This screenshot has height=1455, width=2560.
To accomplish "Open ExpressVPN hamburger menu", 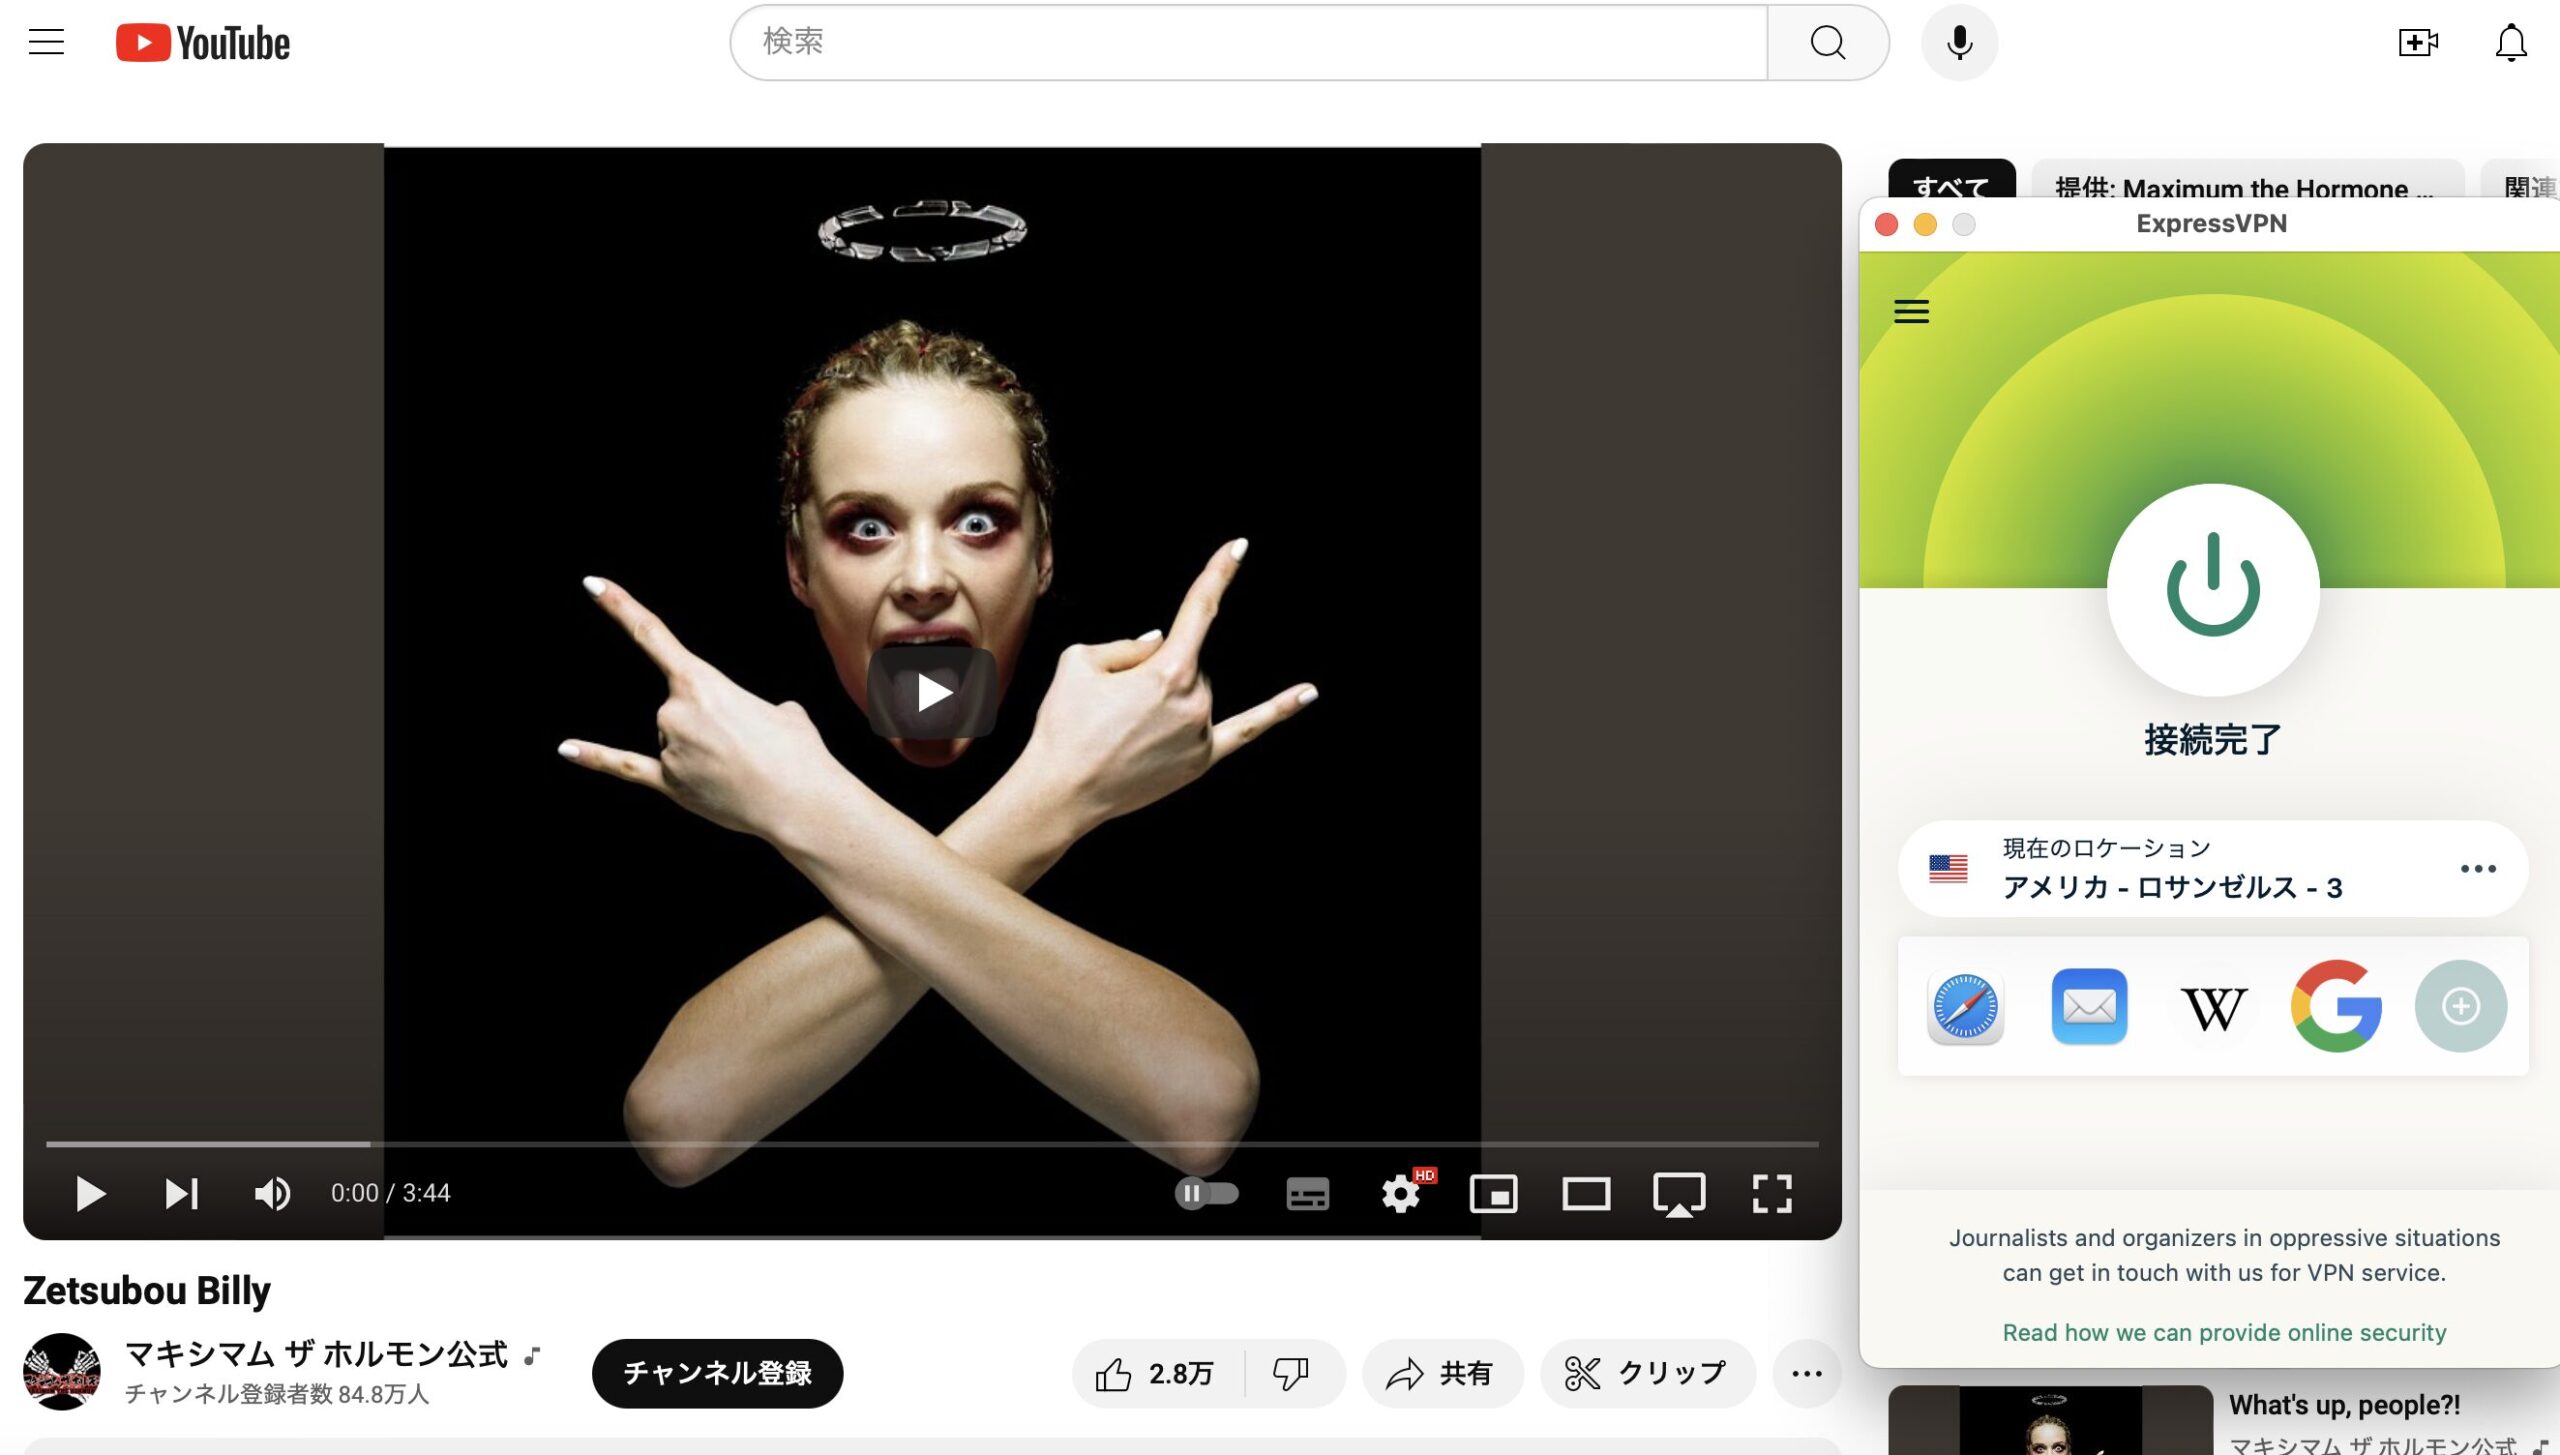I will pyautogui.click(x=1911, y=311).
